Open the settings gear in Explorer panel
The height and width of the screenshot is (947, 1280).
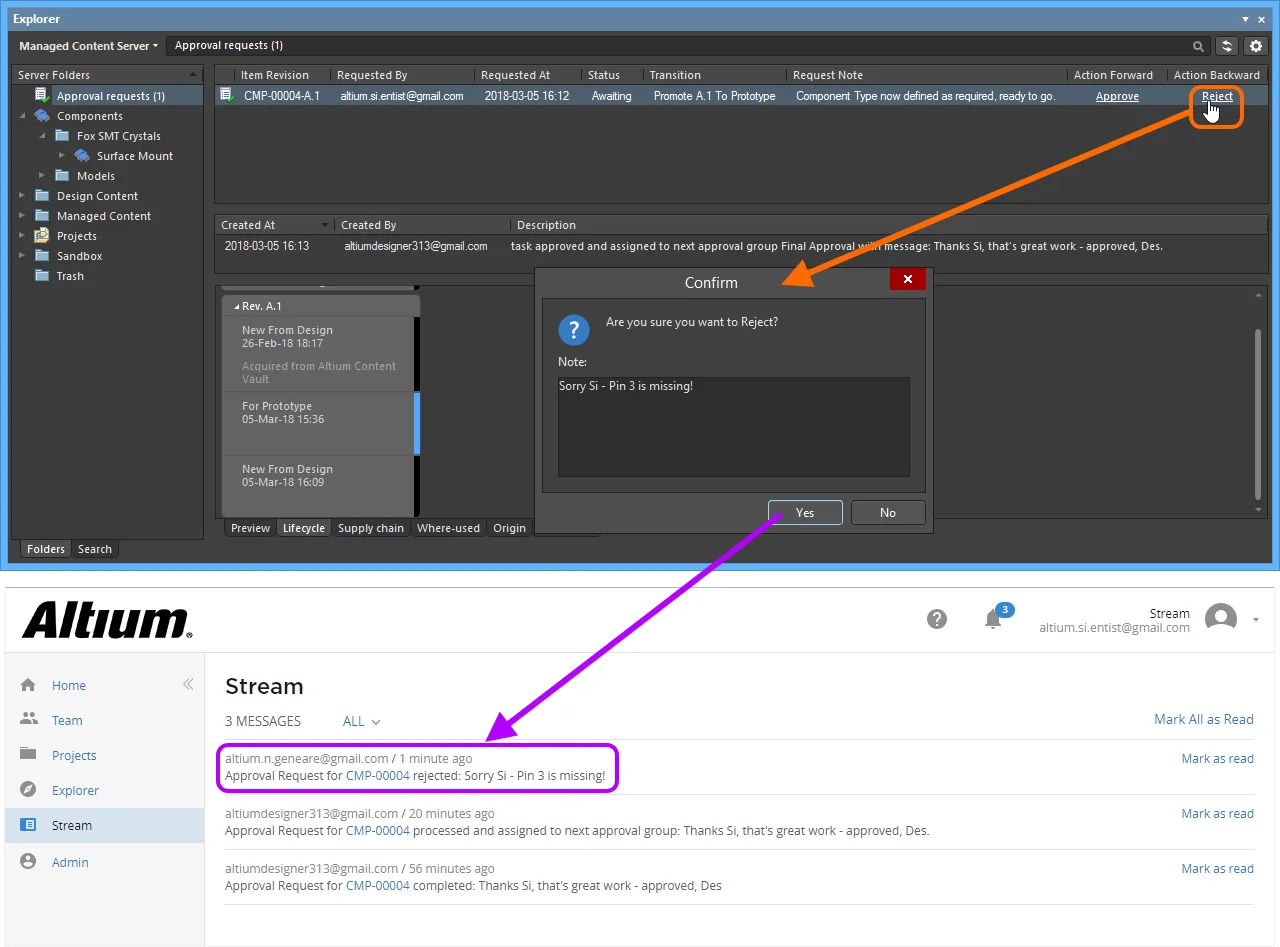[1256, 46]
